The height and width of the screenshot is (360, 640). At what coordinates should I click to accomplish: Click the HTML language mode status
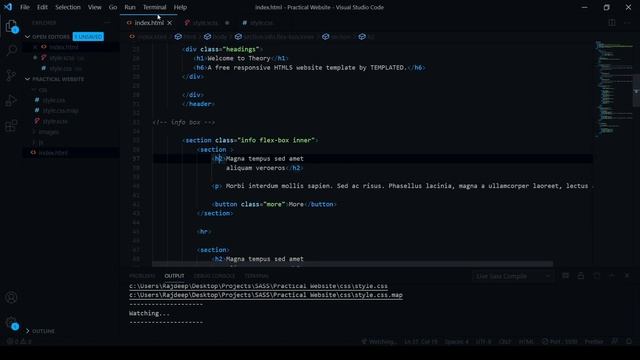coord(526,342)
